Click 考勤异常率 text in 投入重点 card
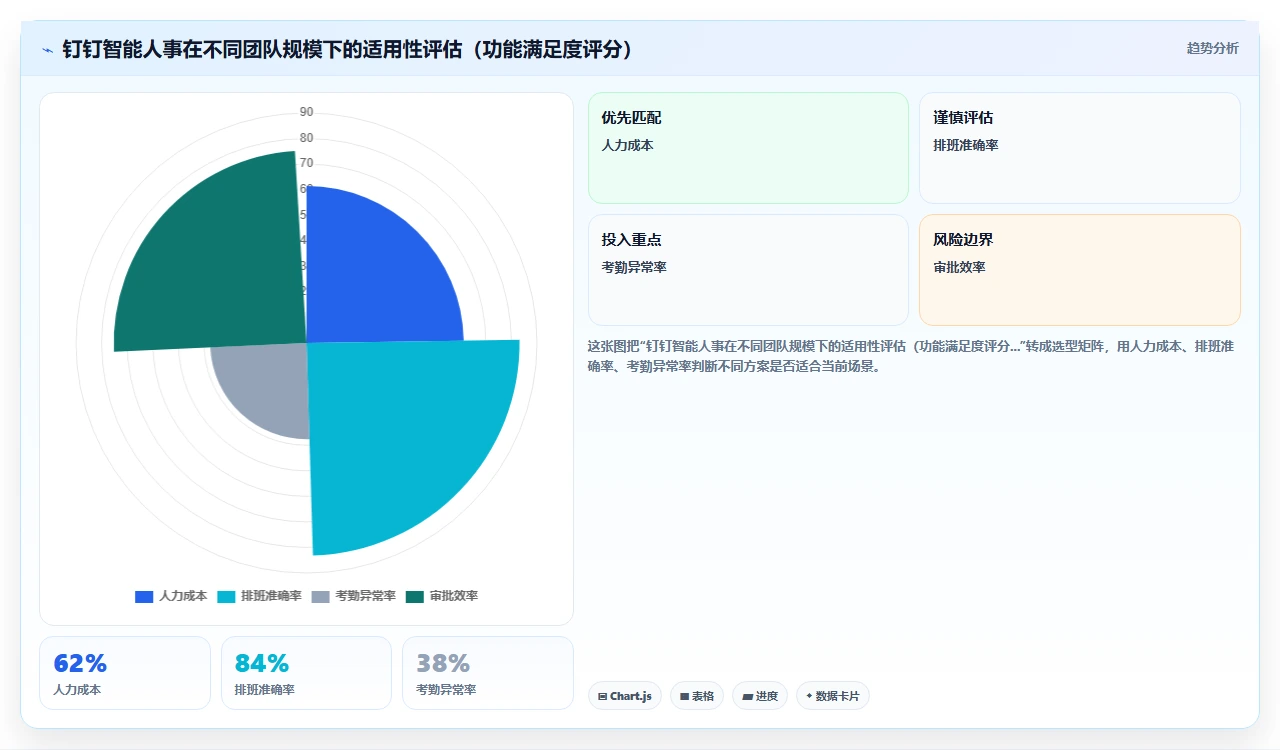This screenshot has height=750, width=1280. [x=634, y=267]
